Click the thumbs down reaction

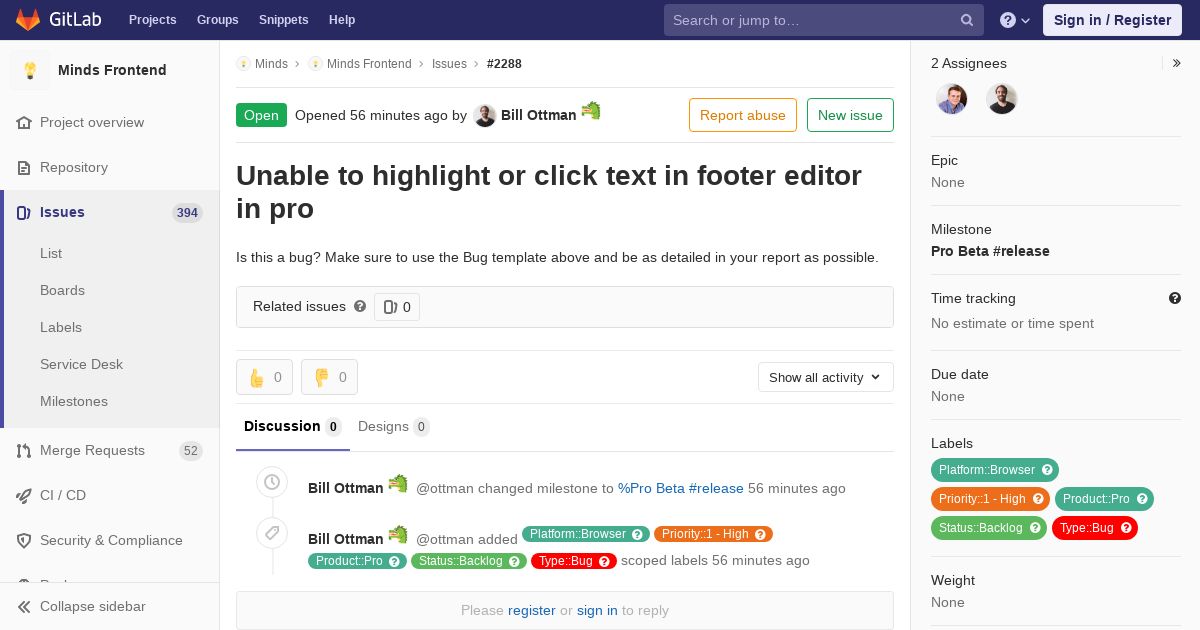tap(329, 377)
